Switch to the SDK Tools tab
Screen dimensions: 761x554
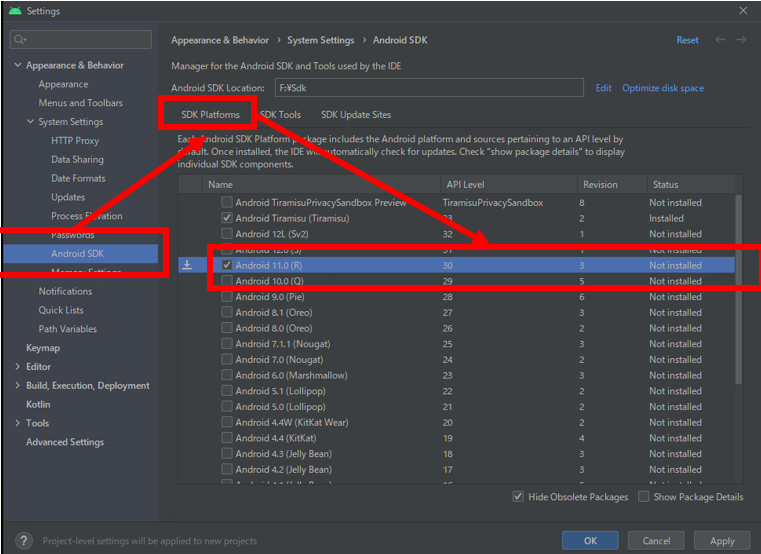[280, 115]
